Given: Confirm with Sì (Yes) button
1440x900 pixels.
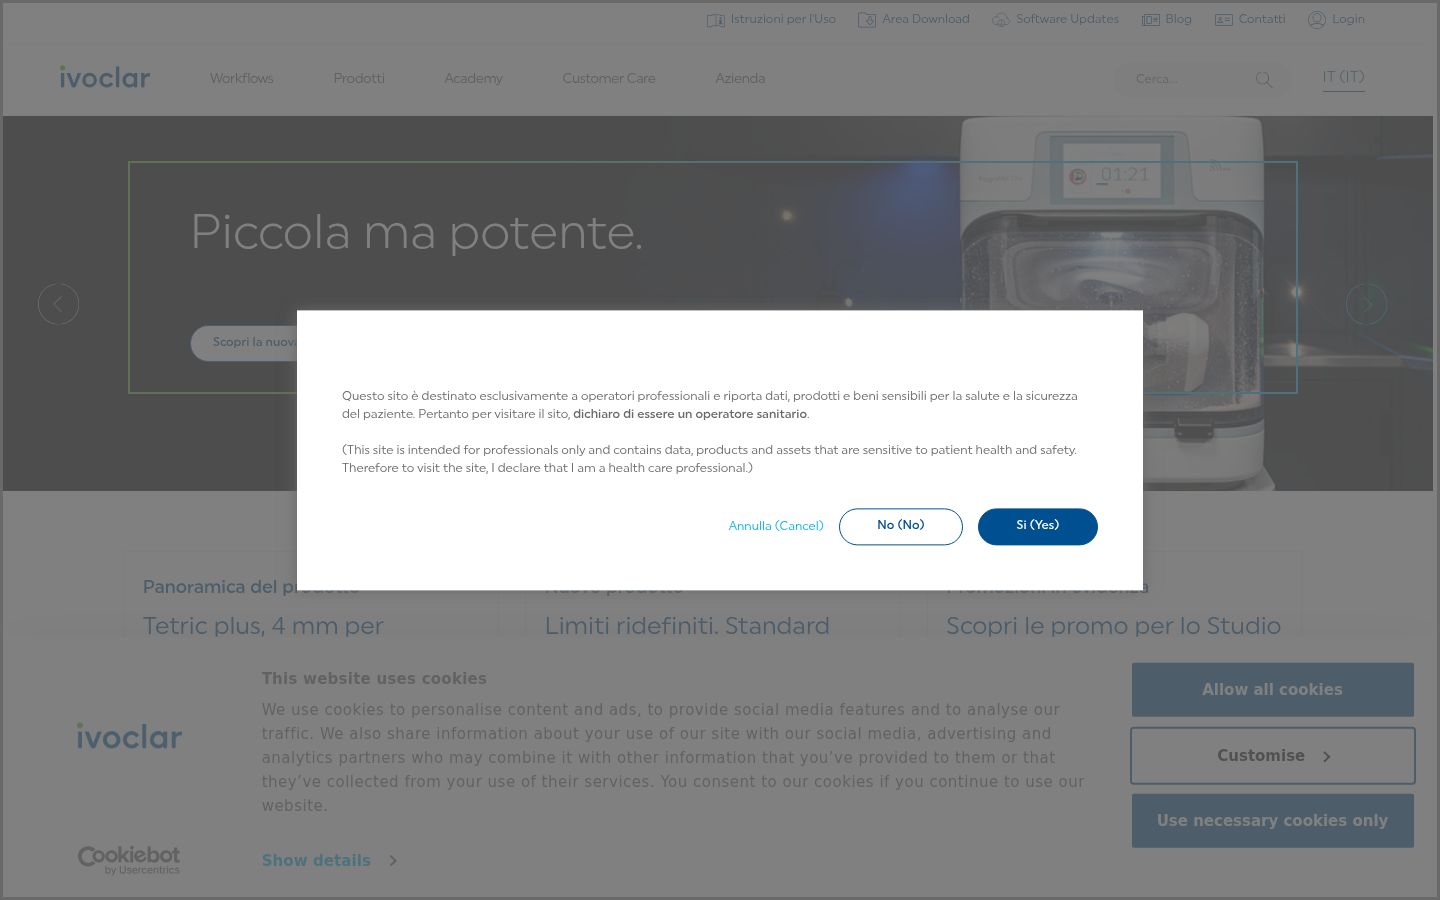Looking at the screenshot, I should [1038, 527].
